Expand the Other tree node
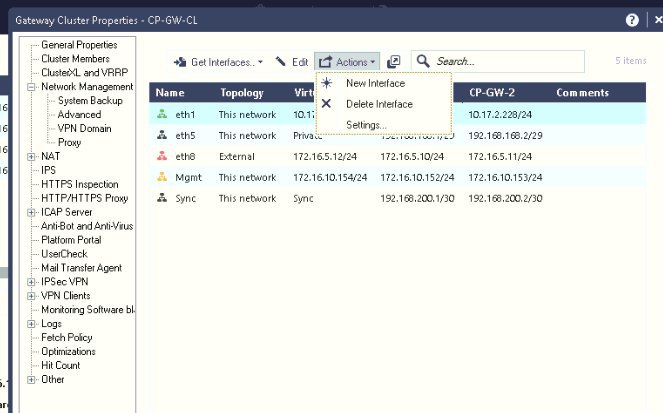The height and width of the screenshot is (413, 663). coord(31,380)
